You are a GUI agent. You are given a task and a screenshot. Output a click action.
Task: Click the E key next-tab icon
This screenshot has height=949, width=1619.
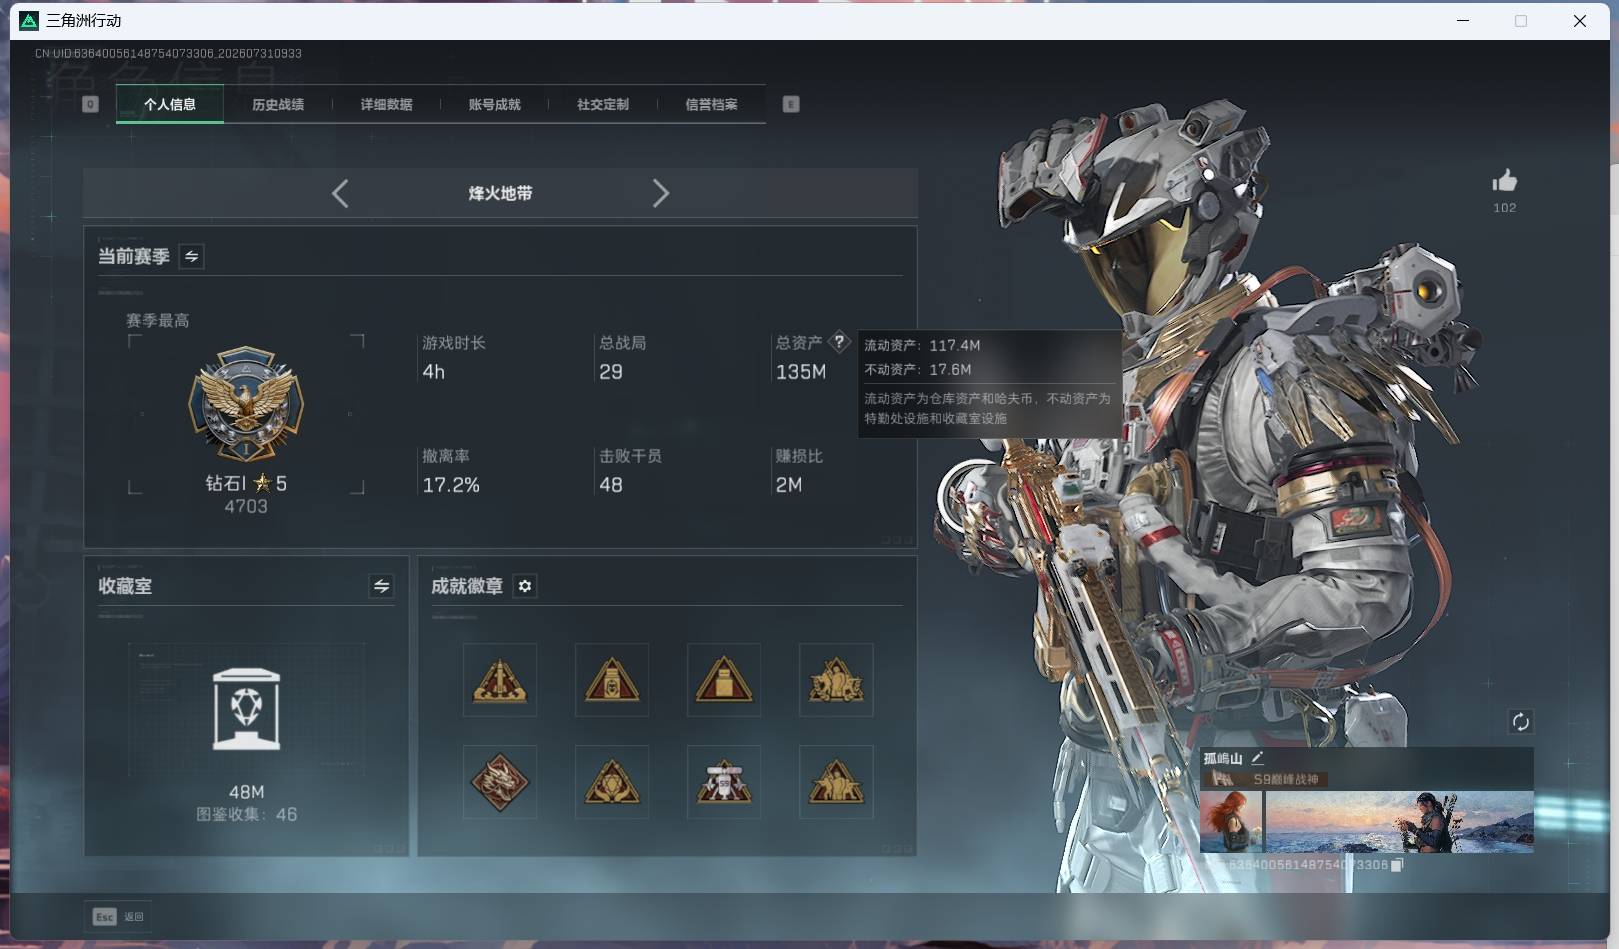(791, 104)
